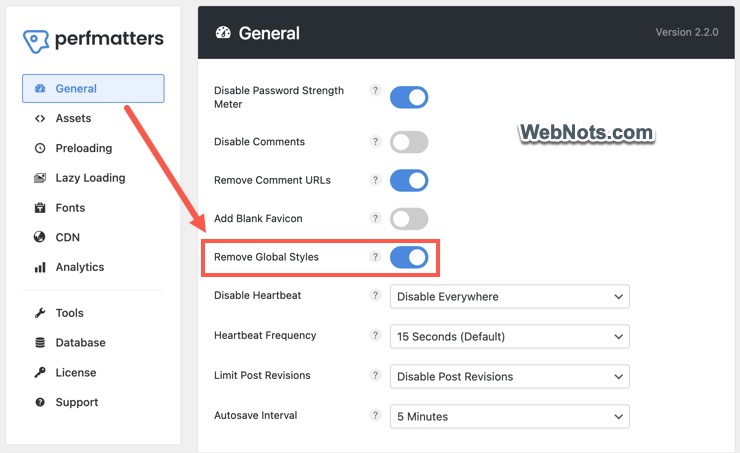Toggle off Remove Global Styles
Screen dimensions: 740x453
[x=409, y=258]
